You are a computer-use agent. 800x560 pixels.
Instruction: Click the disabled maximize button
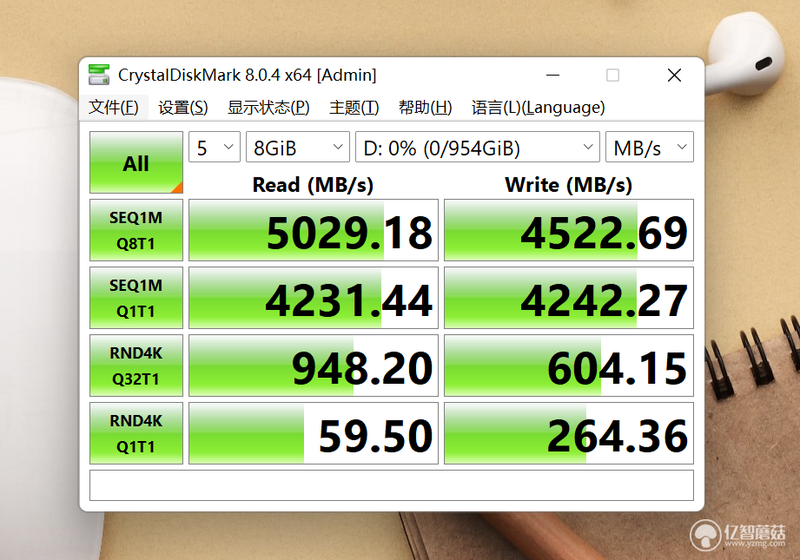(613, 75)
